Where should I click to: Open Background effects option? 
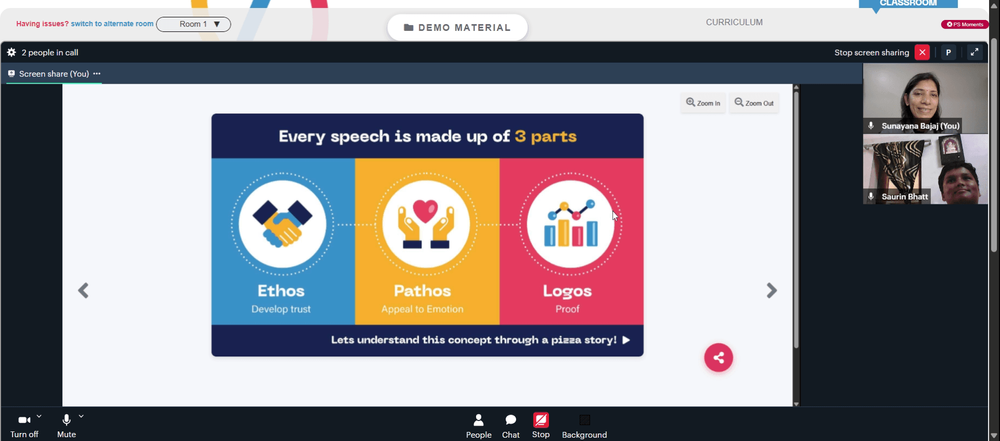(584, 426)
